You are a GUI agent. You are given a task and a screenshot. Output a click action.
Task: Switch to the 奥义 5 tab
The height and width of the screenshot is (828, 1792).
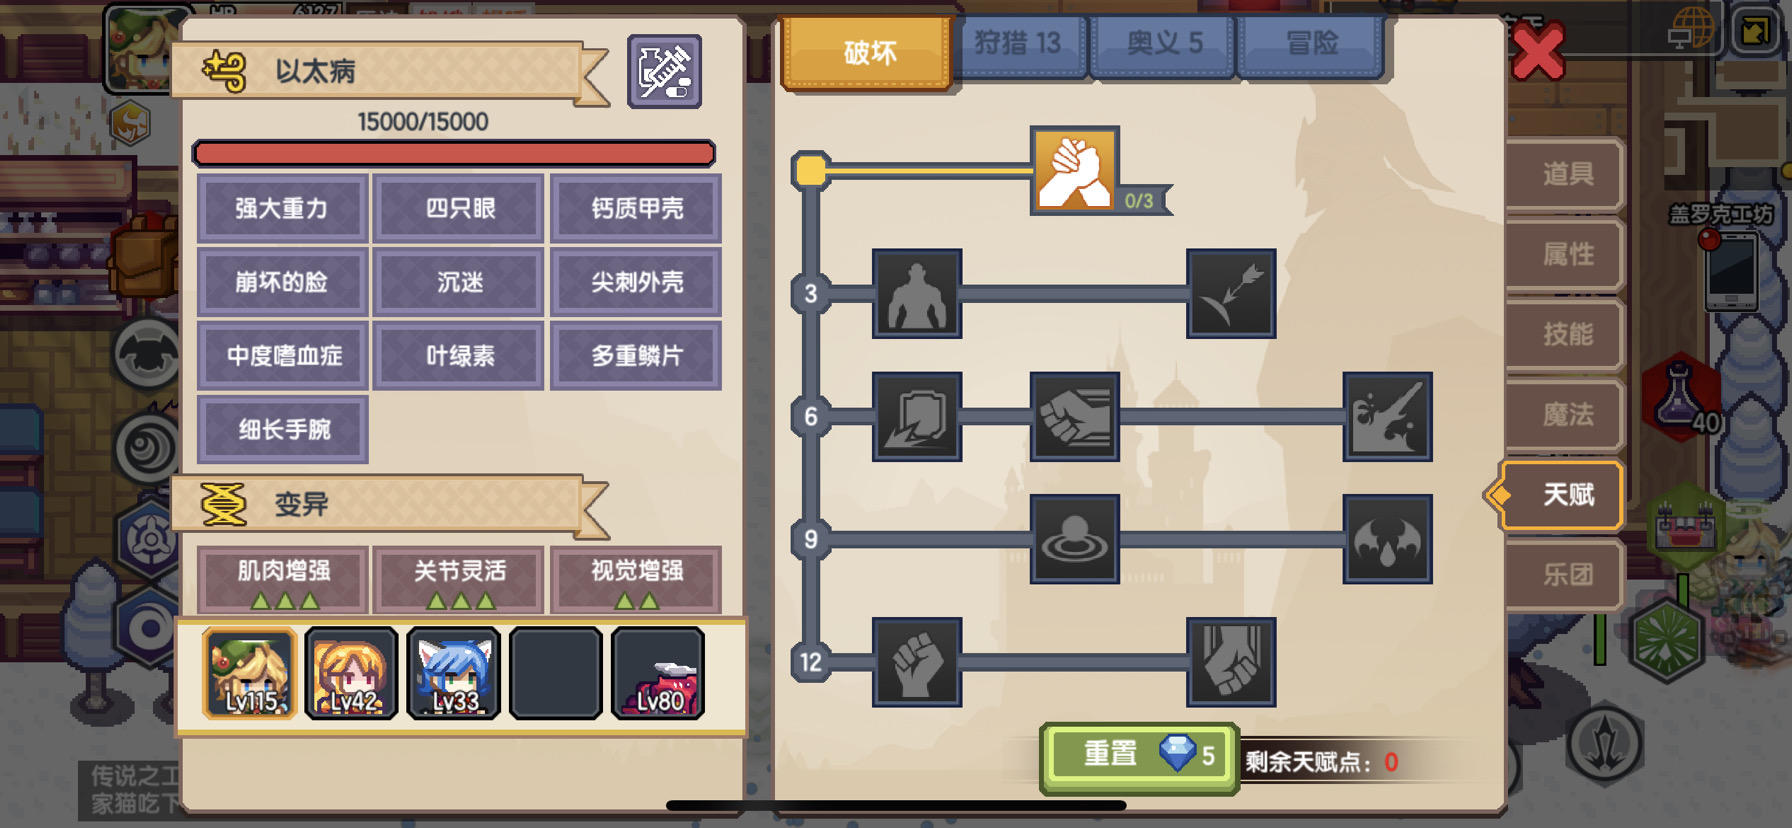coord(1164,44)
